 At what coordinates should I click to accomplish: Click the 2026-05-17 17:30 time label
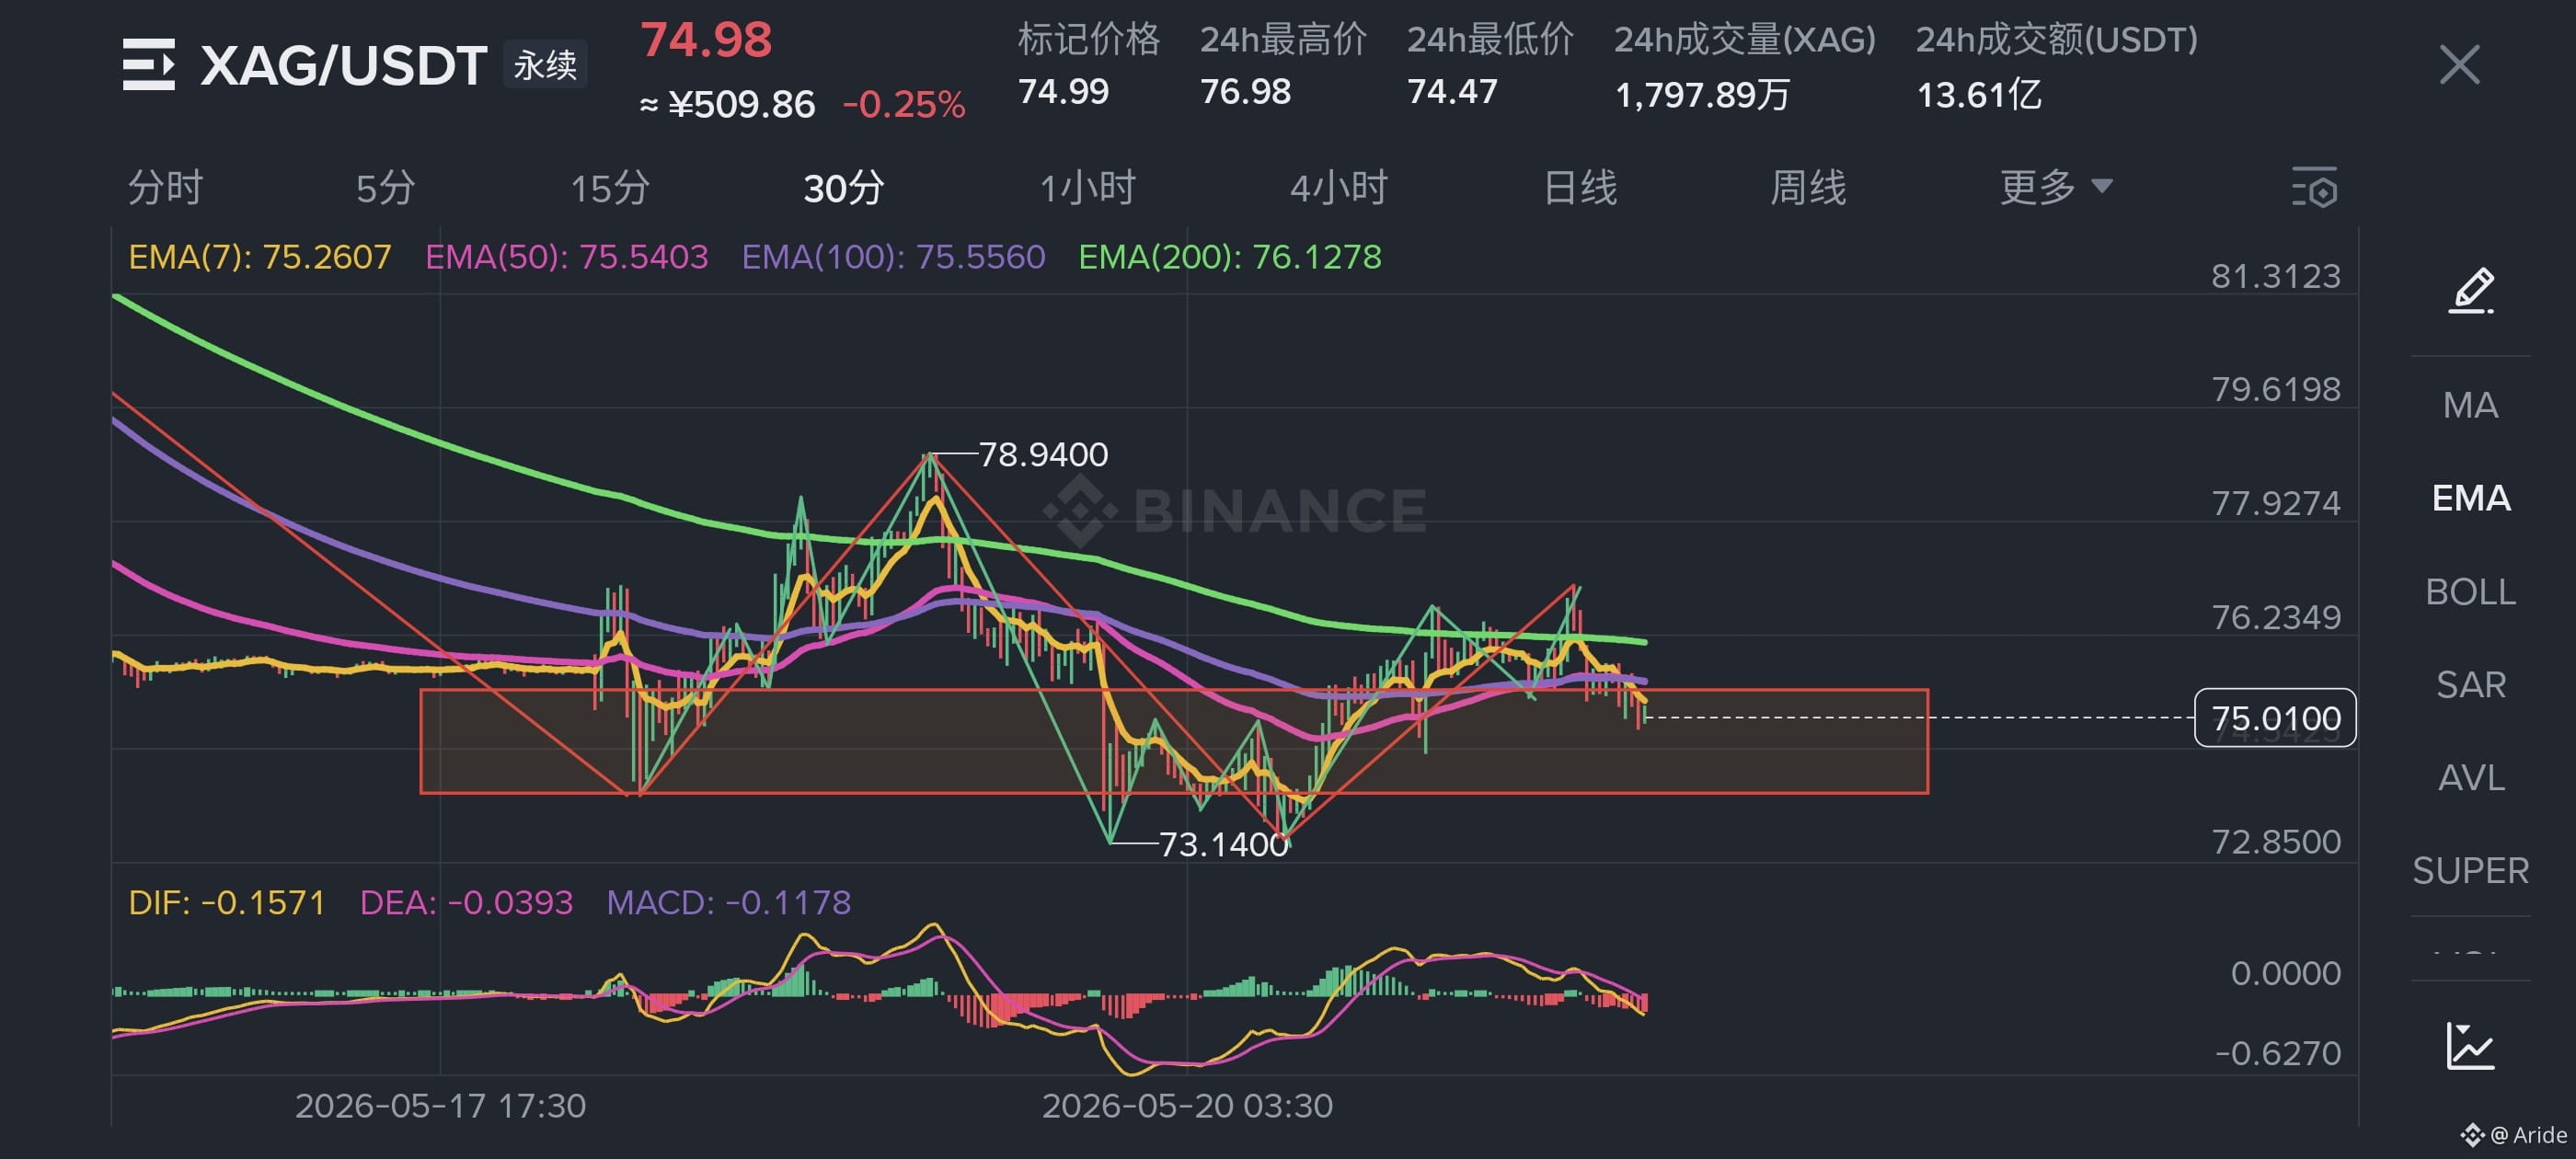tap(440, 1105)
